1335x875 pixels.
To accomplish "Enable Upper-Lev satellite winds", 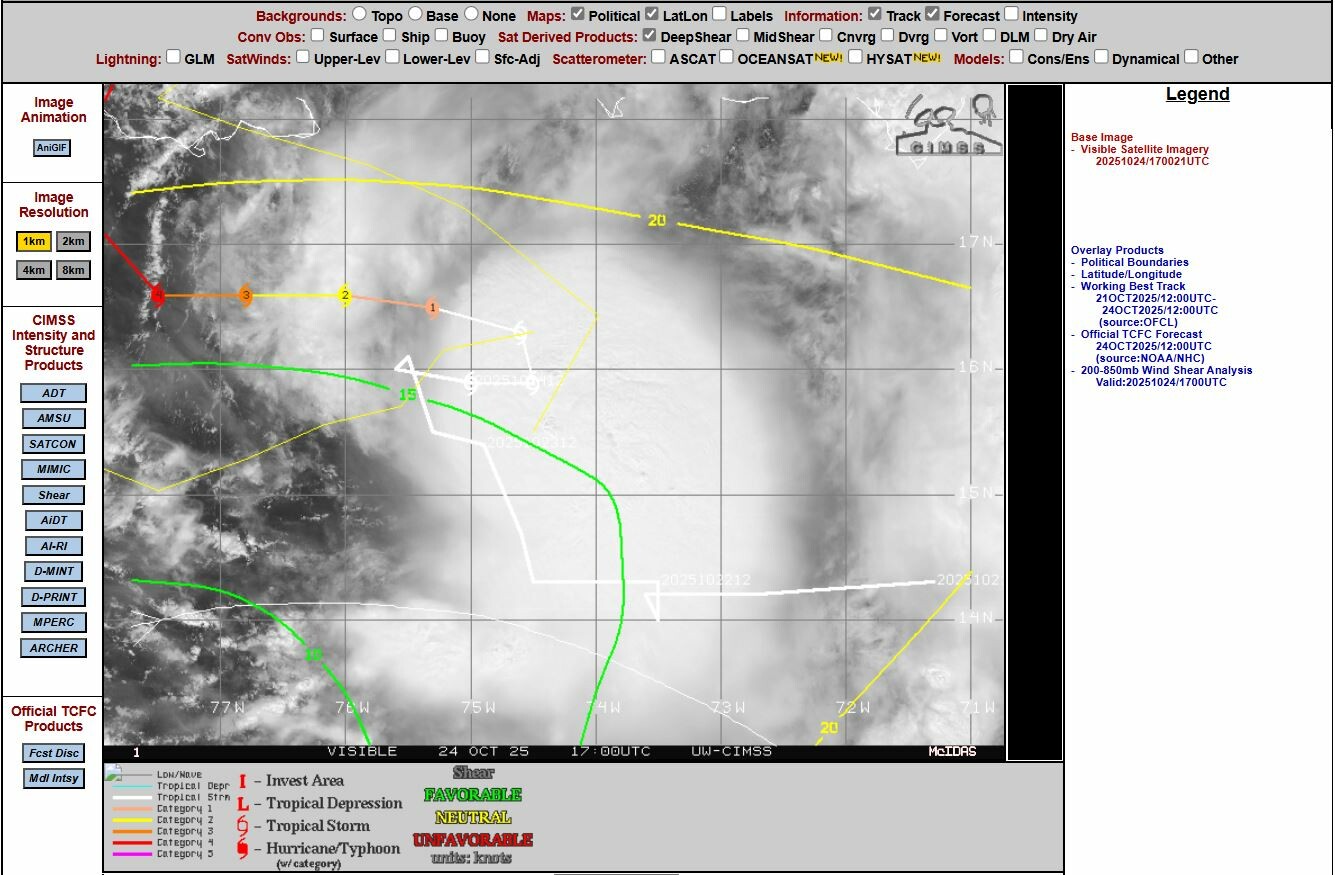I will click(303, 57).
